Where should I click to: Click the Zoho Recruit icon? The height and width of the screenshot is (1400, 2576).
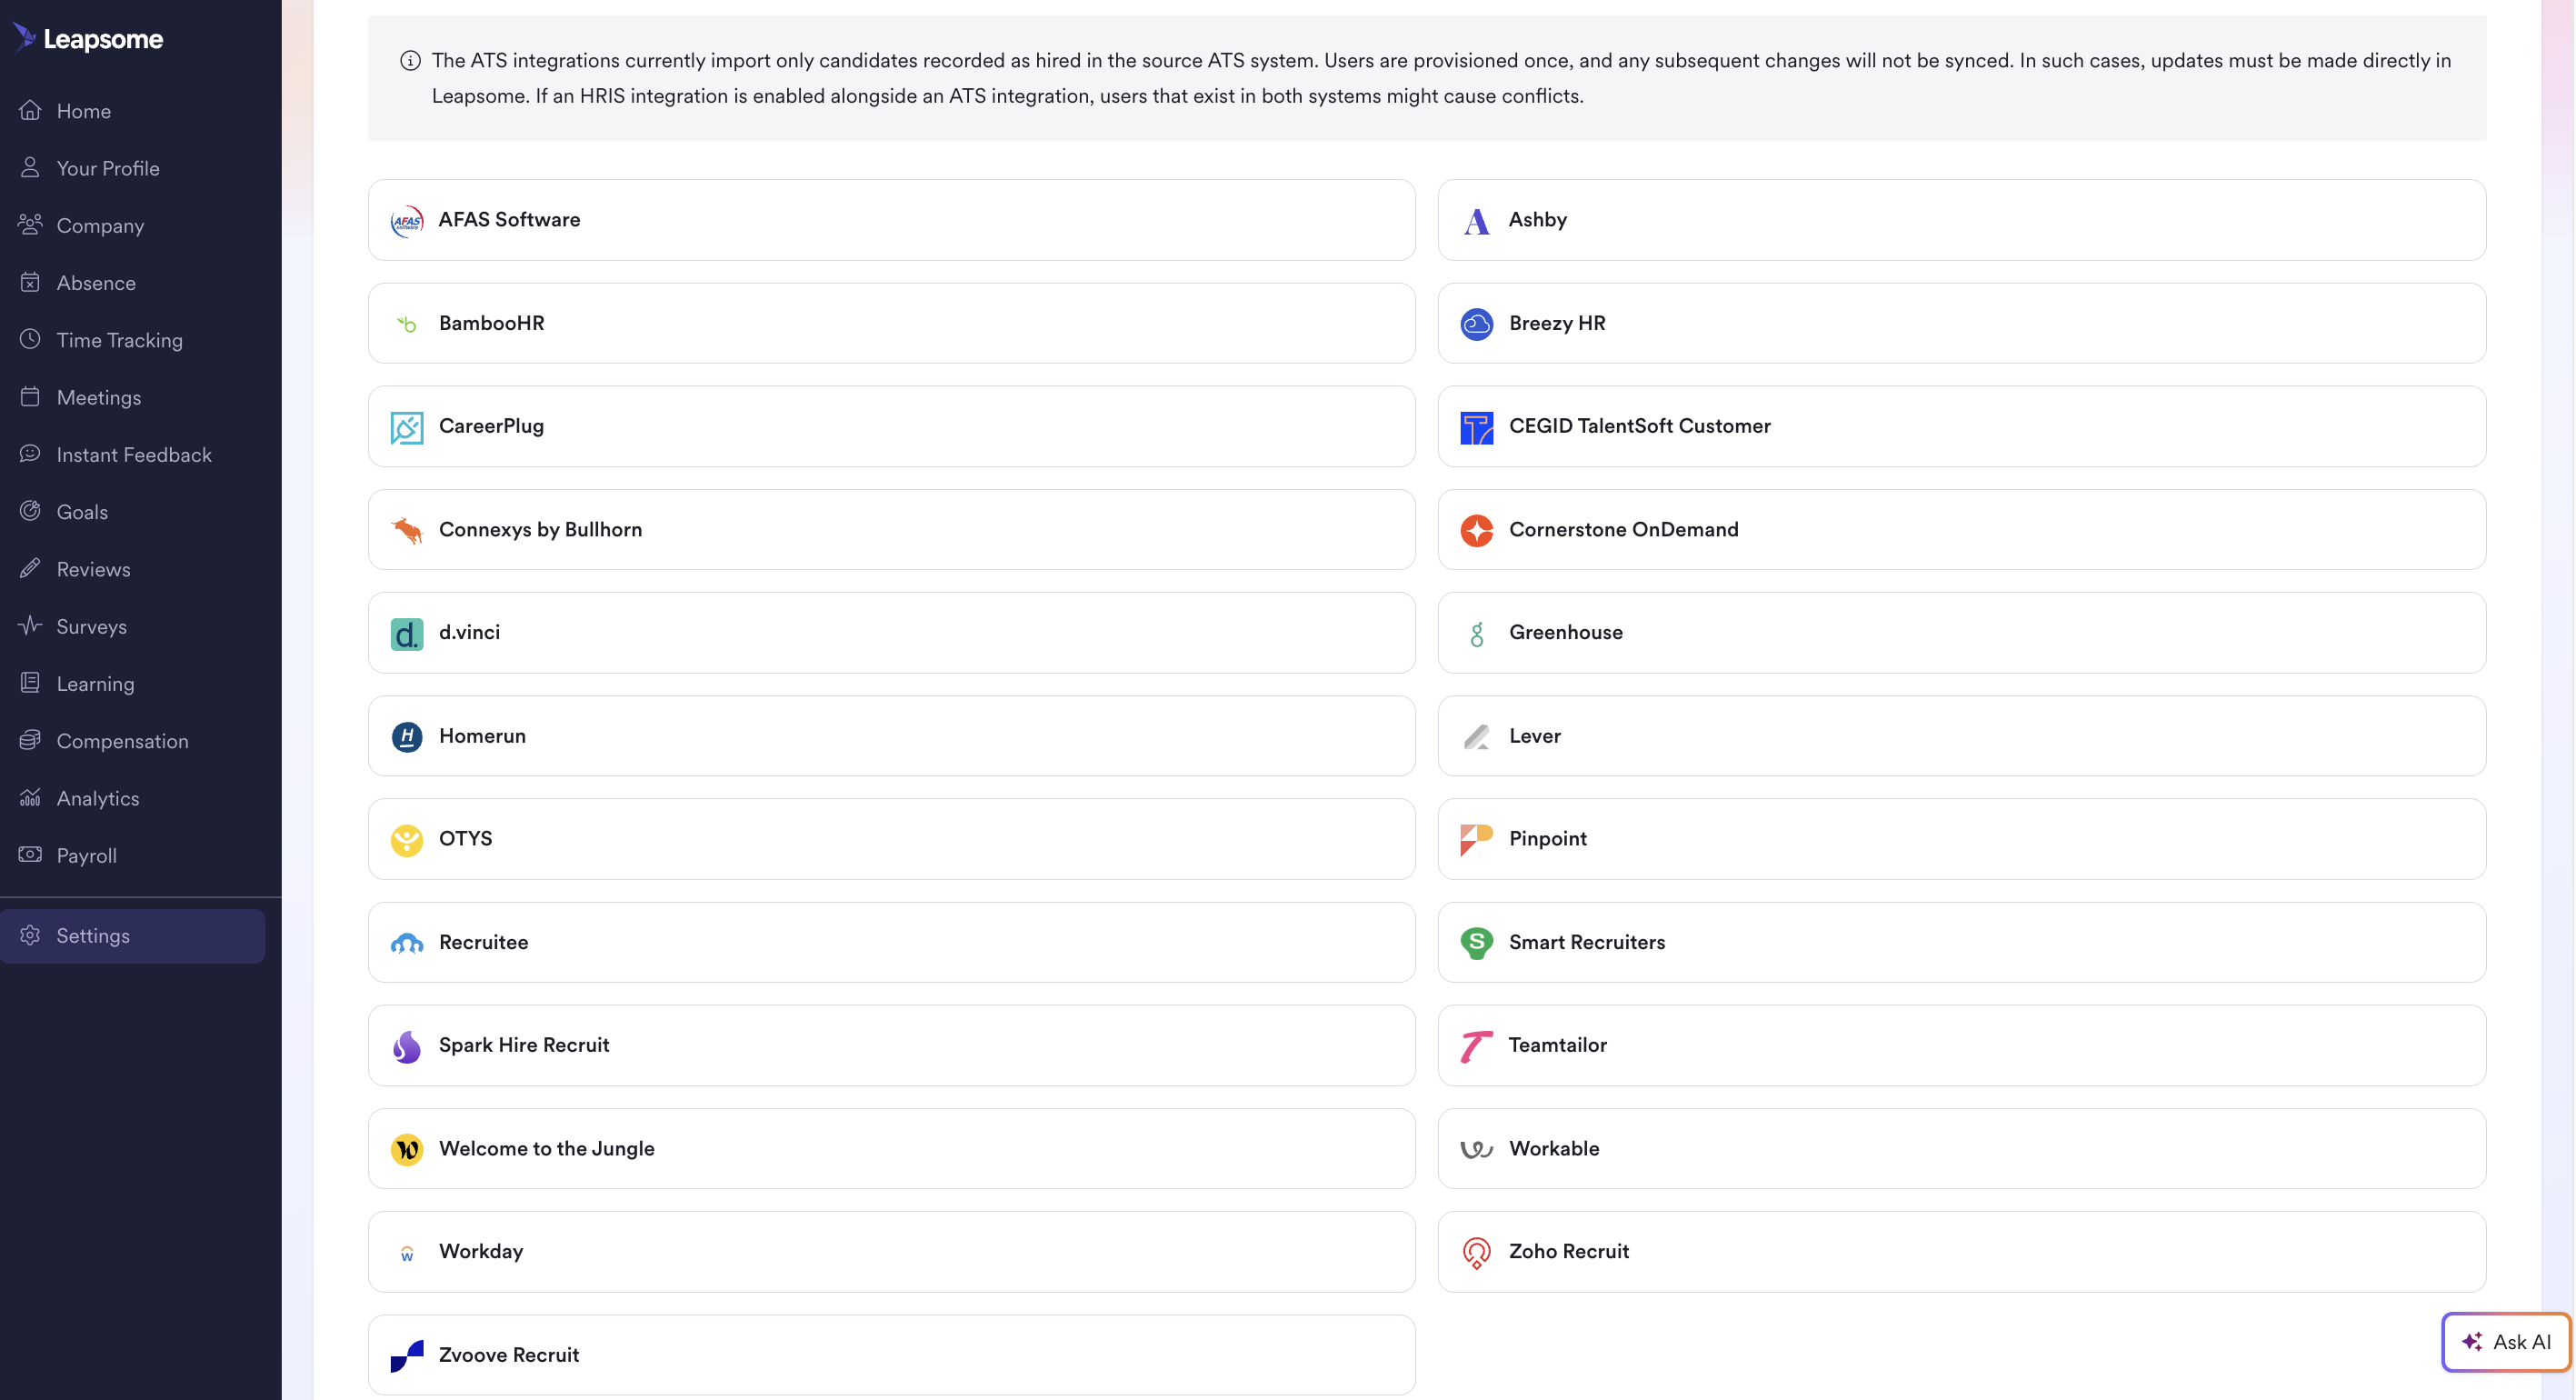[1476, 1252]
